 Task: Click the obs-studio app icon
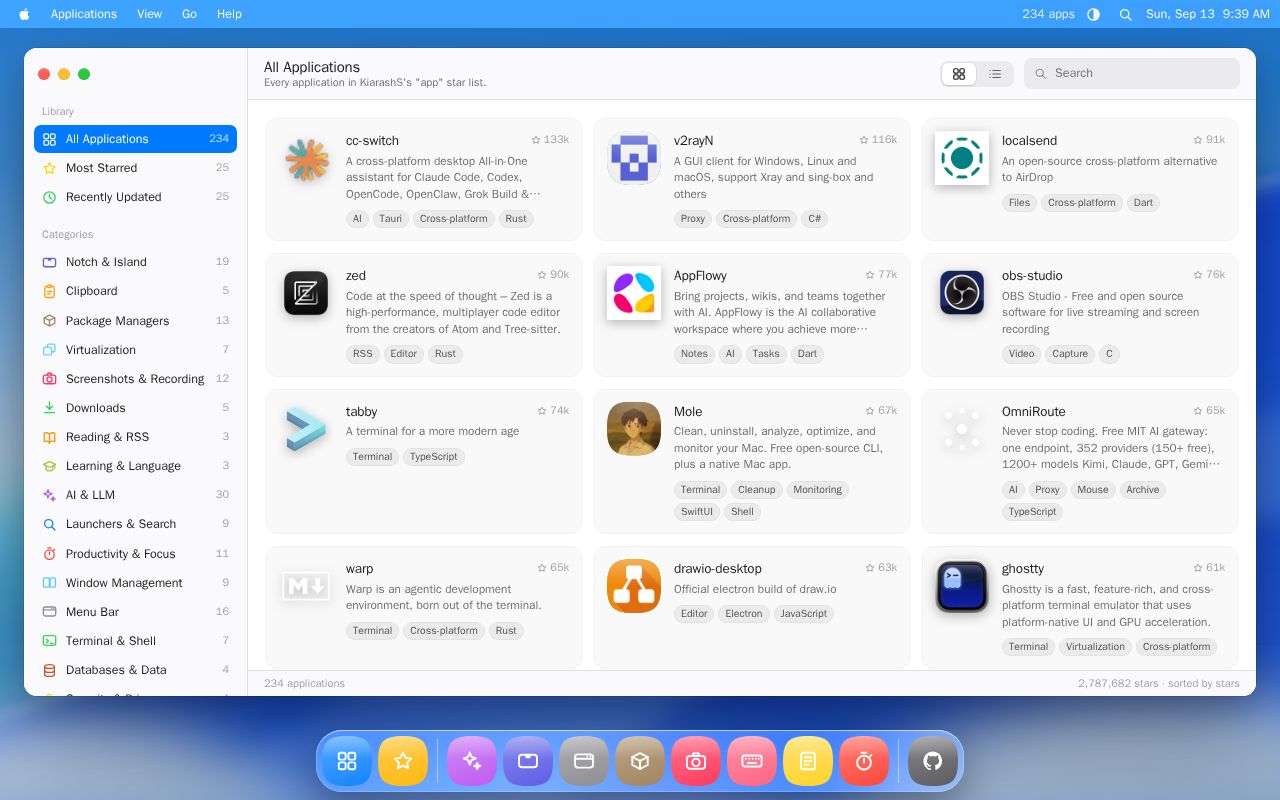pyautogui.click(x=962, y=293)
